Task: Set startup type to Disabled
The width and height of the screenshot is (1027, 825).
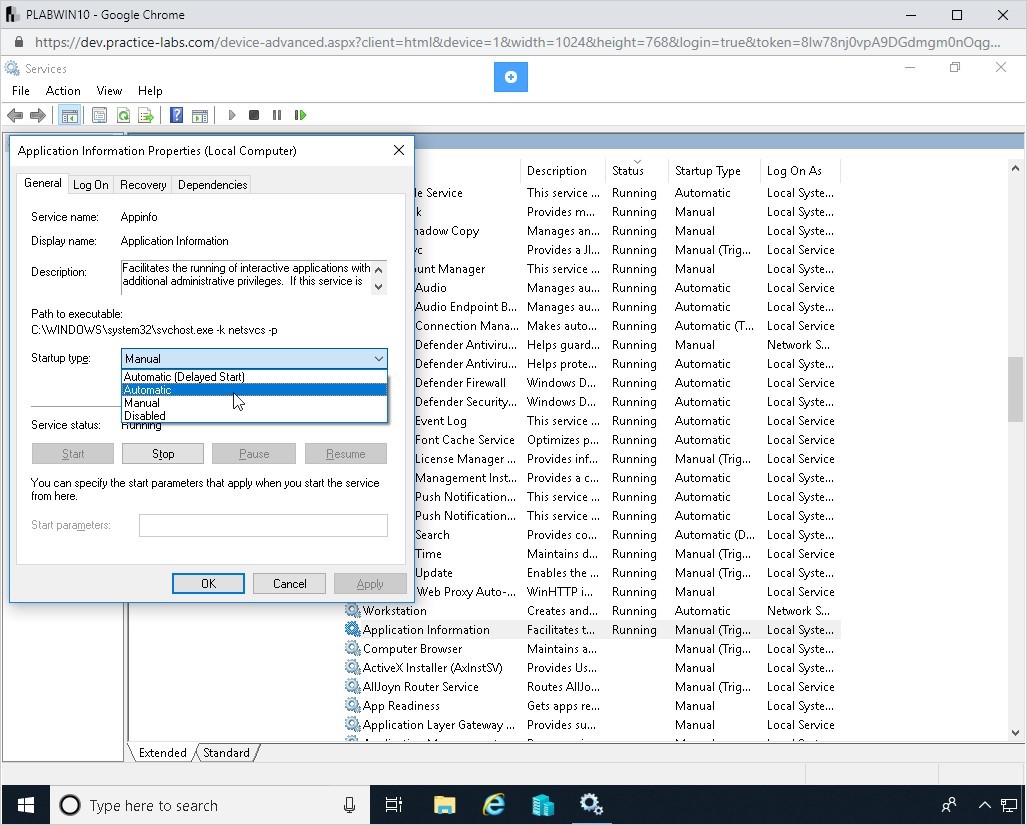Action: pyautogui.click(x=254, y=416)
